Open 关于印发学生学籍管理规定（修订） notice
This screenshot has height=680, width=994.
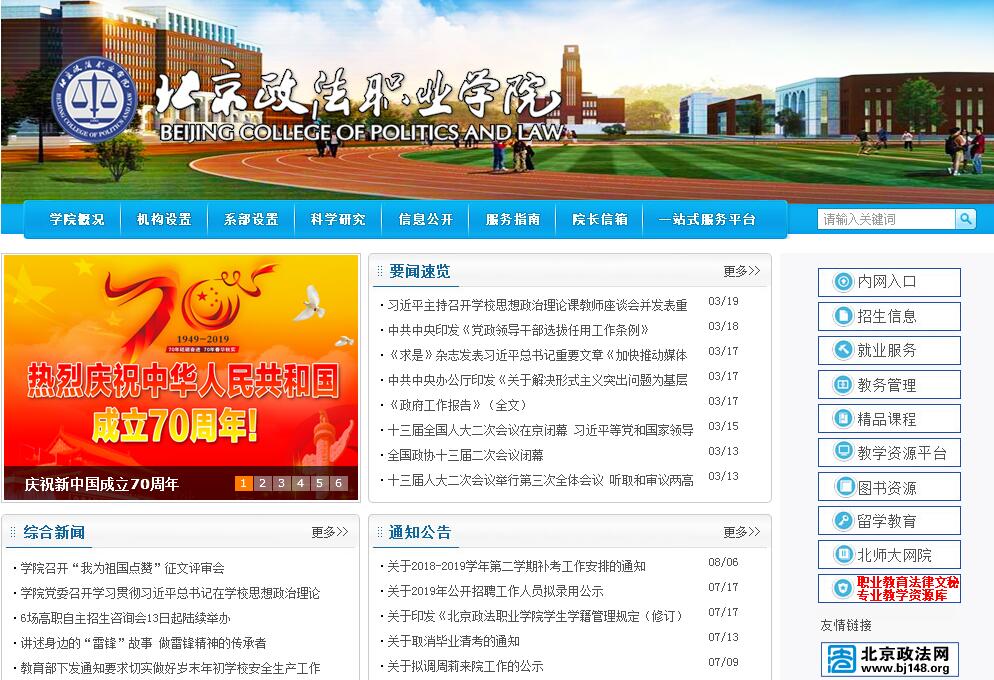[x=534, y=616]
